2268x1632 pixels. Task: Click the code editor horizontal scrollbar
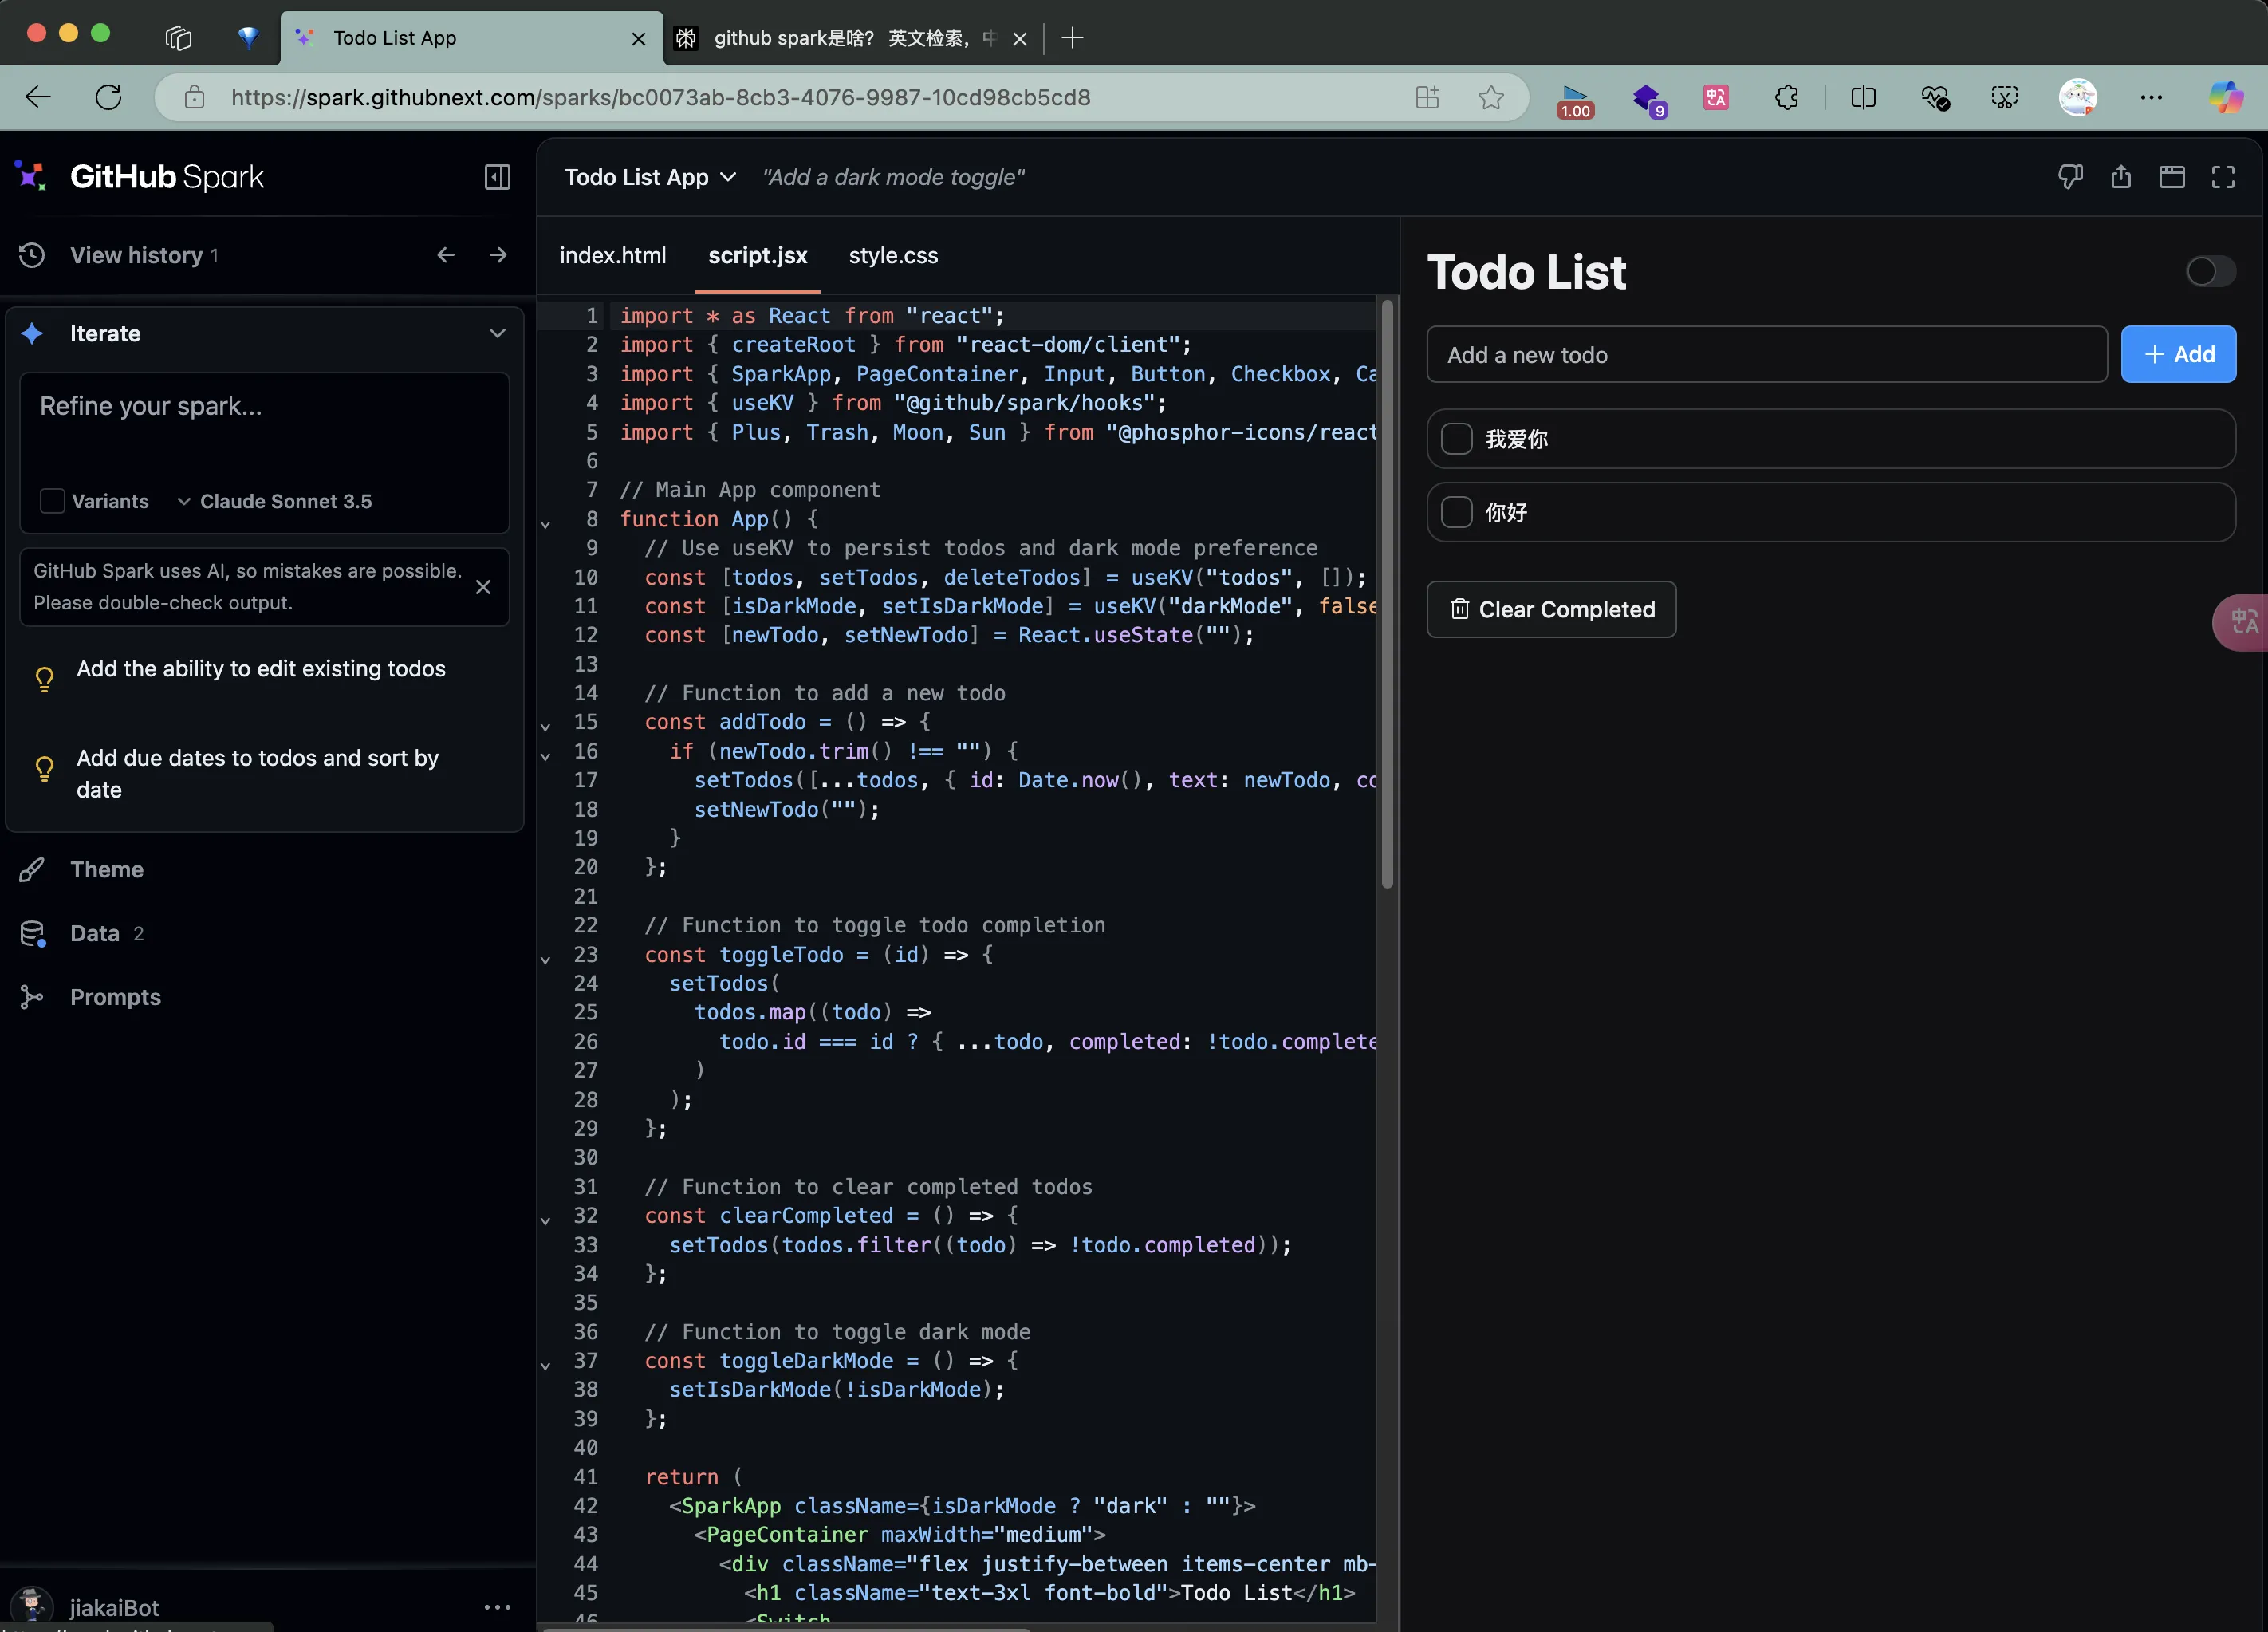tap(786, 1628)
